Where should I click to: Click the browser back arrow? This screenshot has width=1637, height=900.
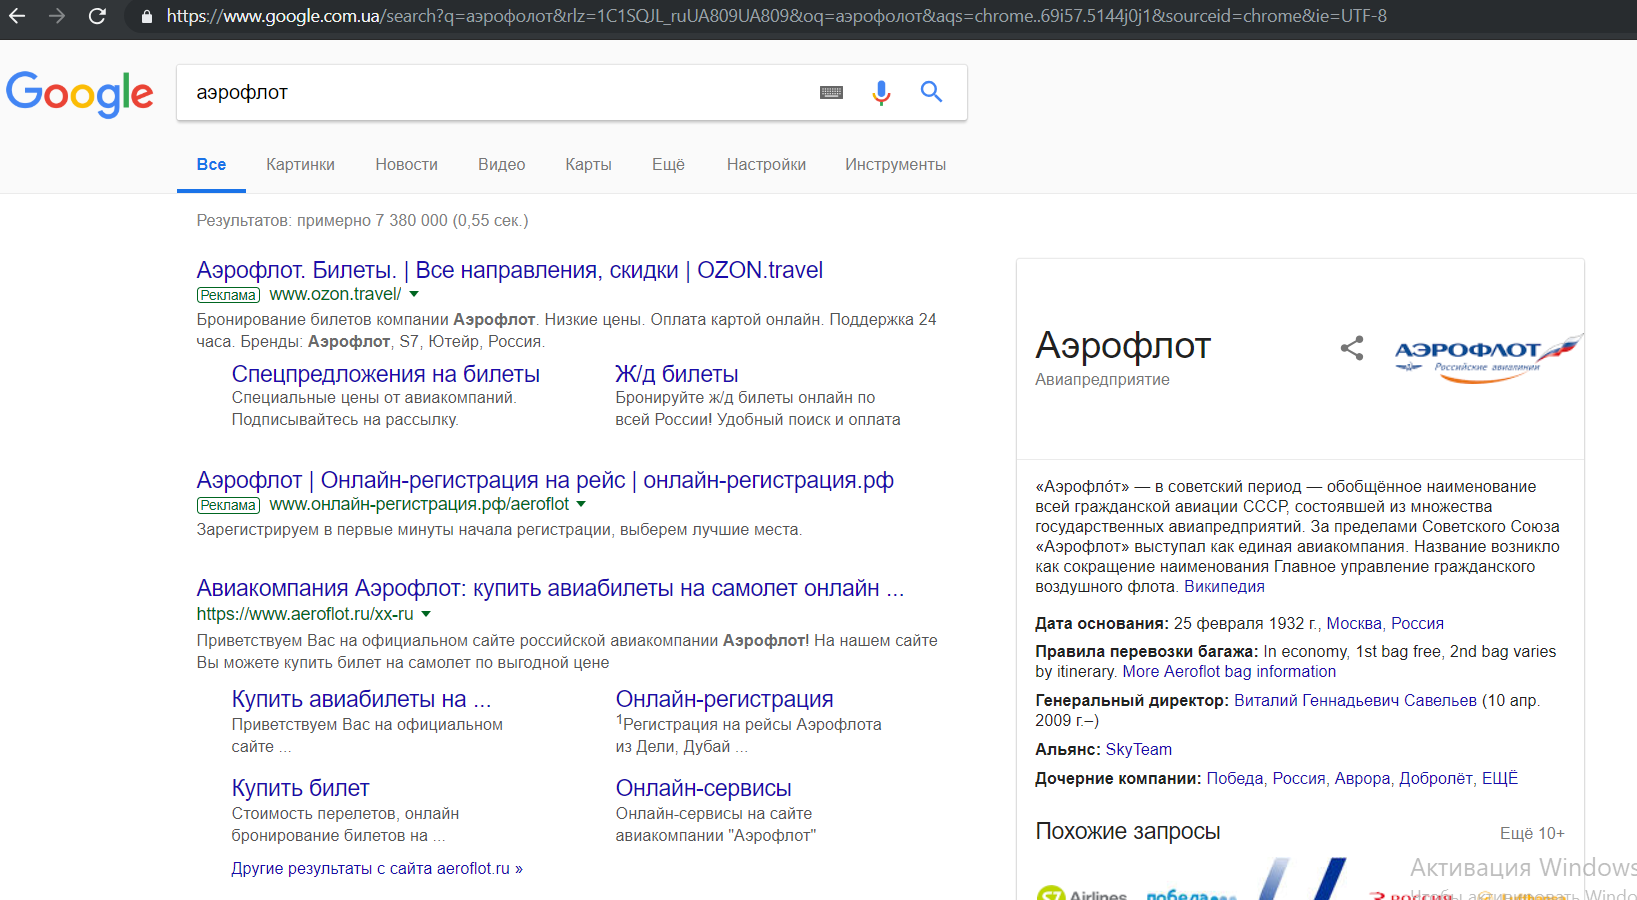17,16
